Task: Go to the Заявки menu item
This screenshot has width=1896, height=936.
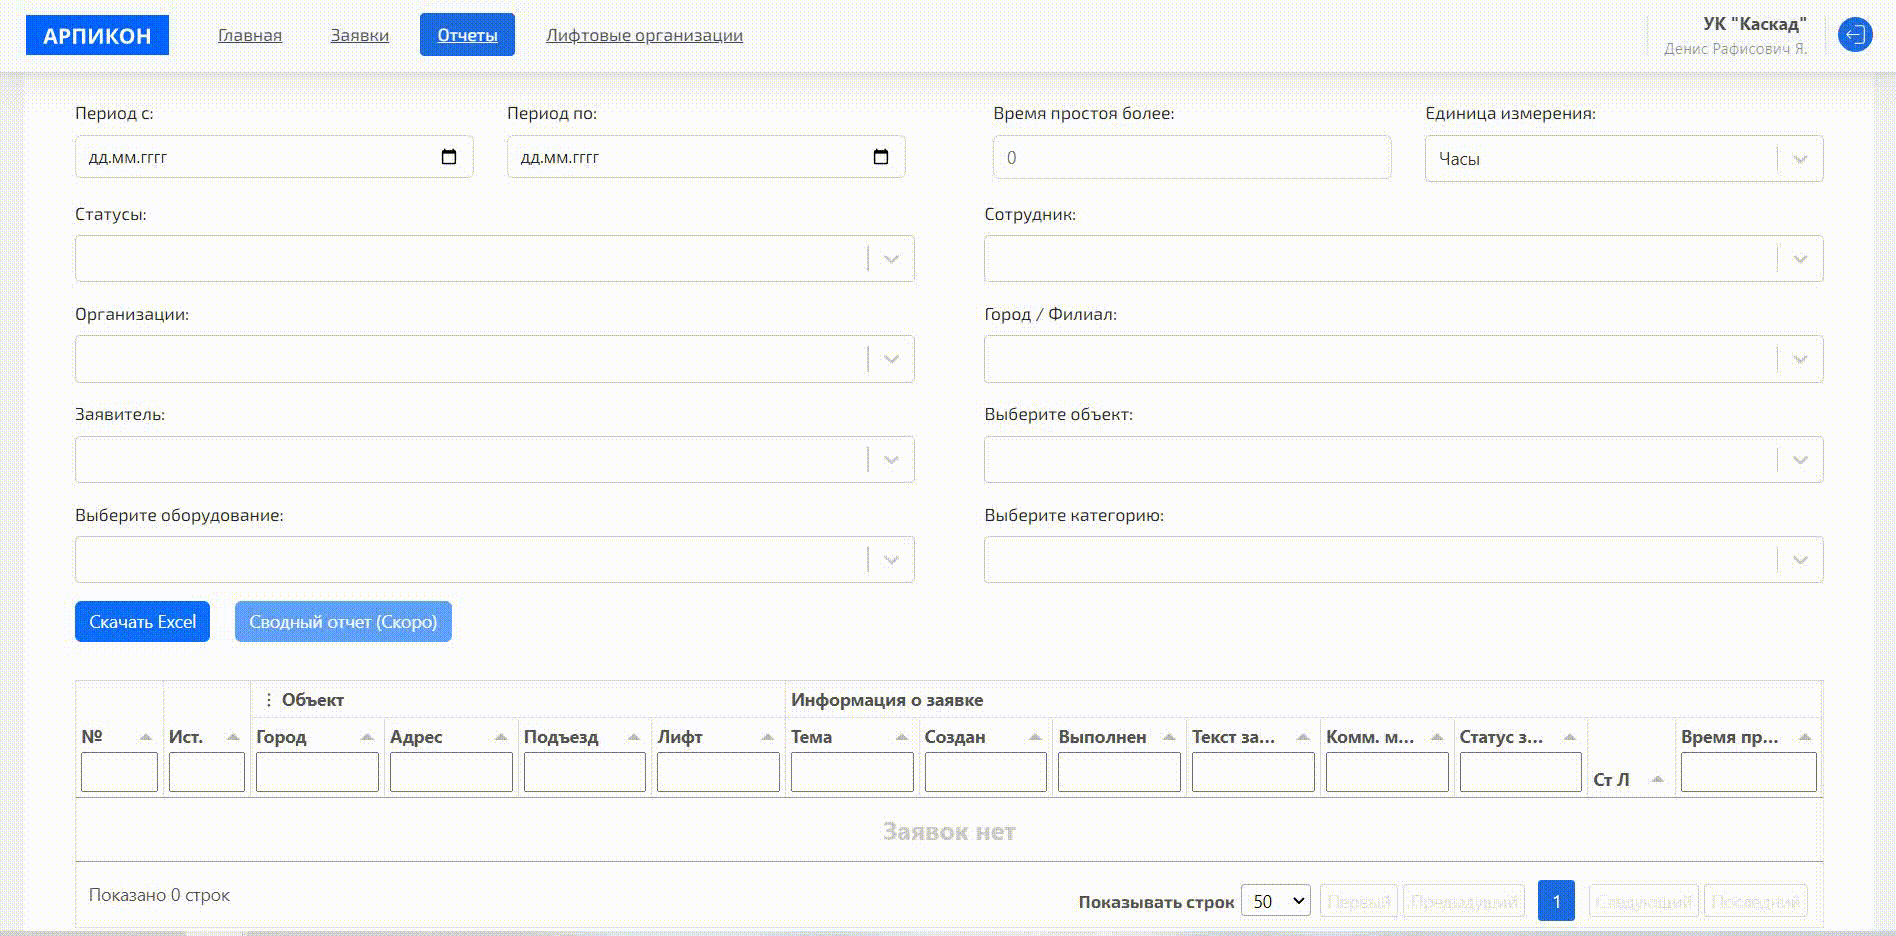Action: click(x=360, y=35)
